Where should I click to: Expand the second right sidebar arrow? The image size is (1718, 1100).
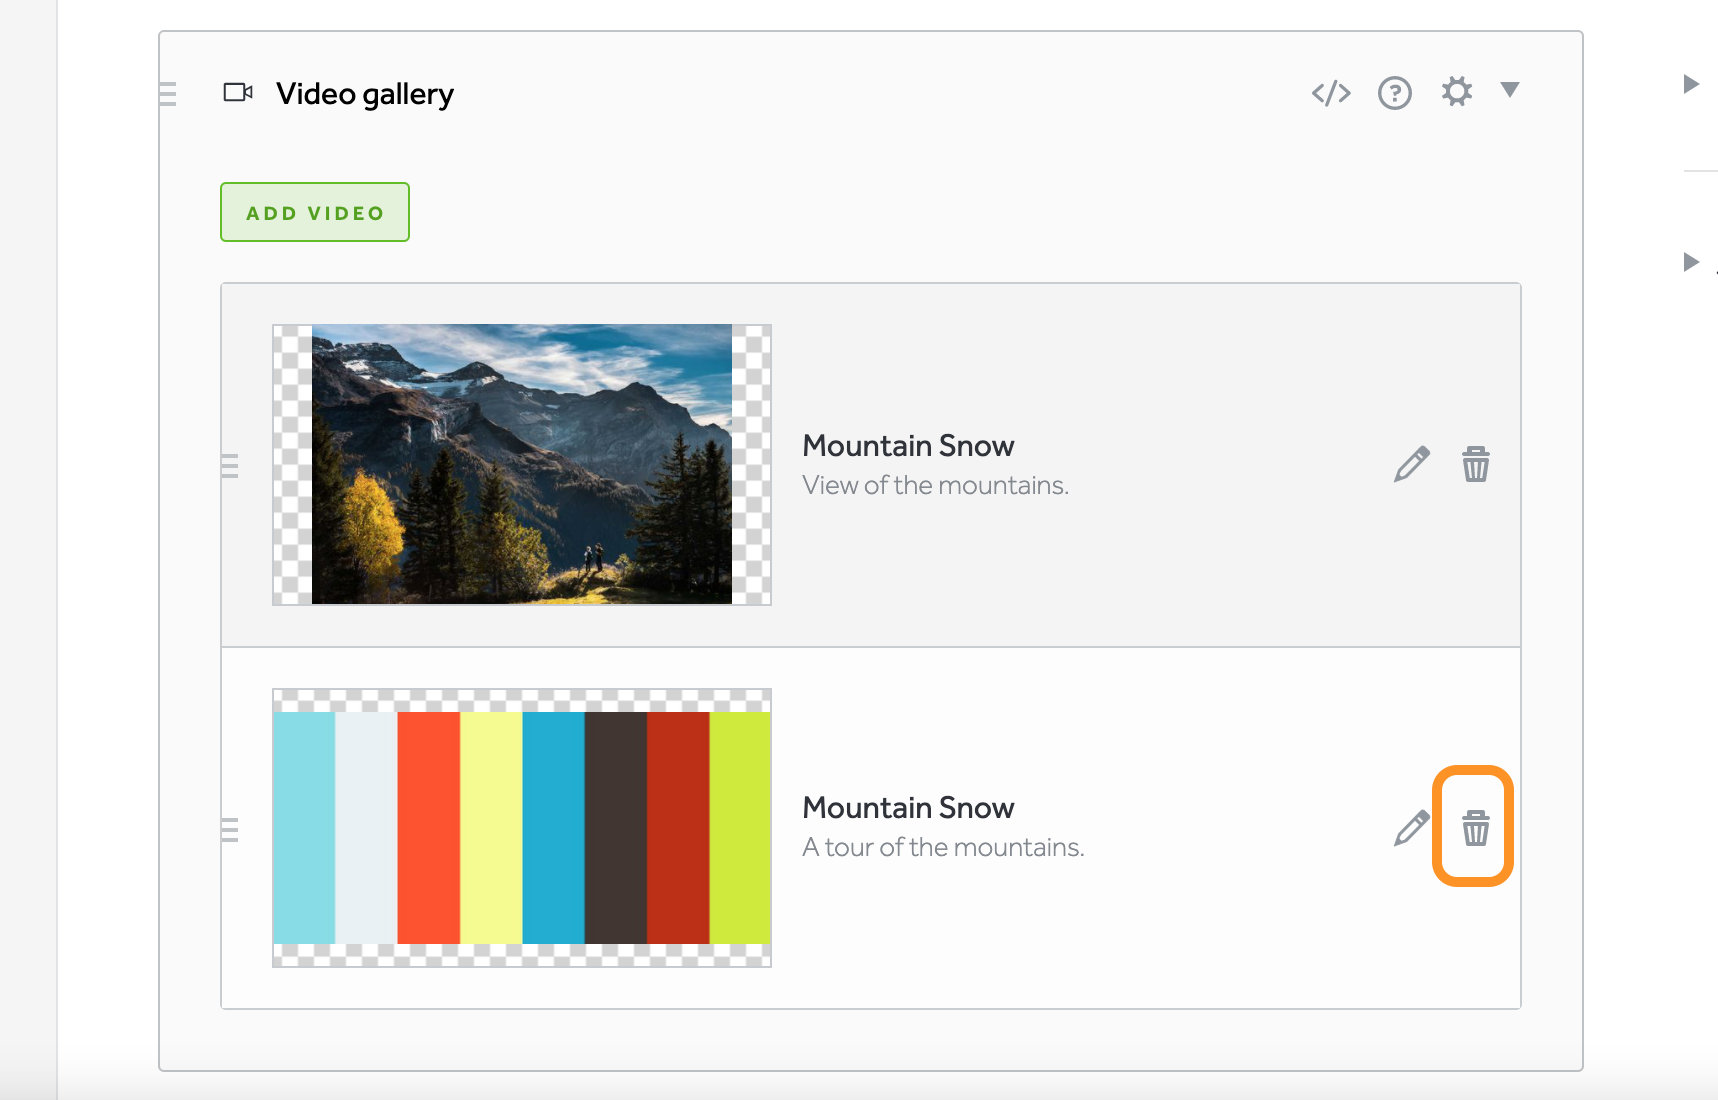tap(1691, 262)
